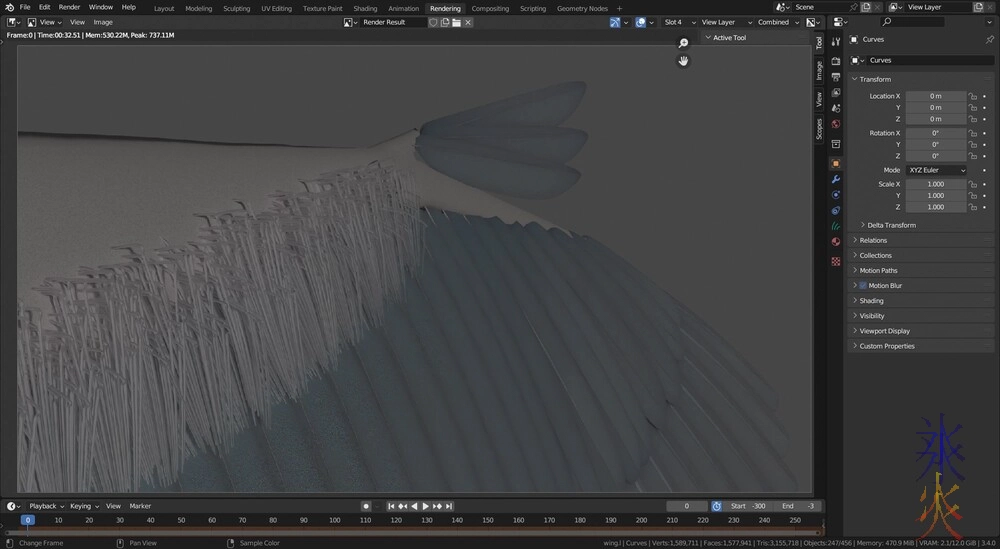Open the Modifiers wrench properties tab
The image size is (1000, 549).
(x=836, y=178)
